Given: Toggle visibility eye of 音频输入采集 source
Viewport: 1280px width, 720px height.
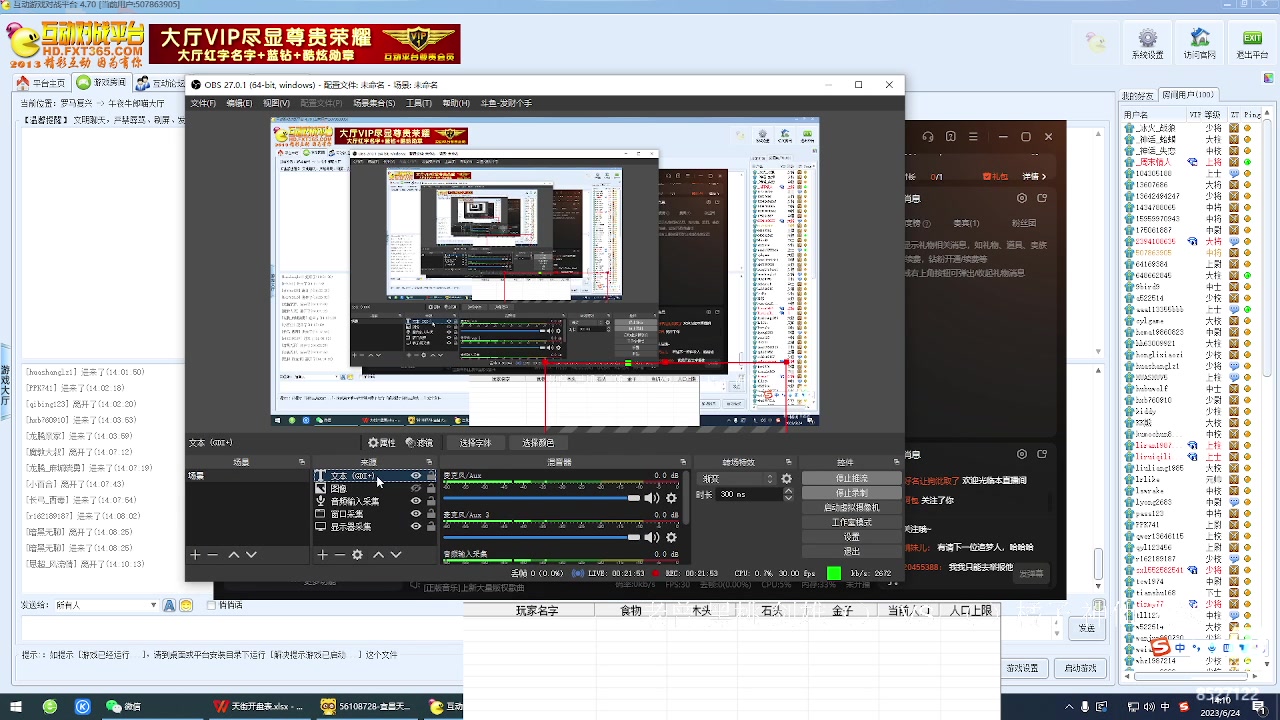Looking at the screenshot, I should coord(416,501).
